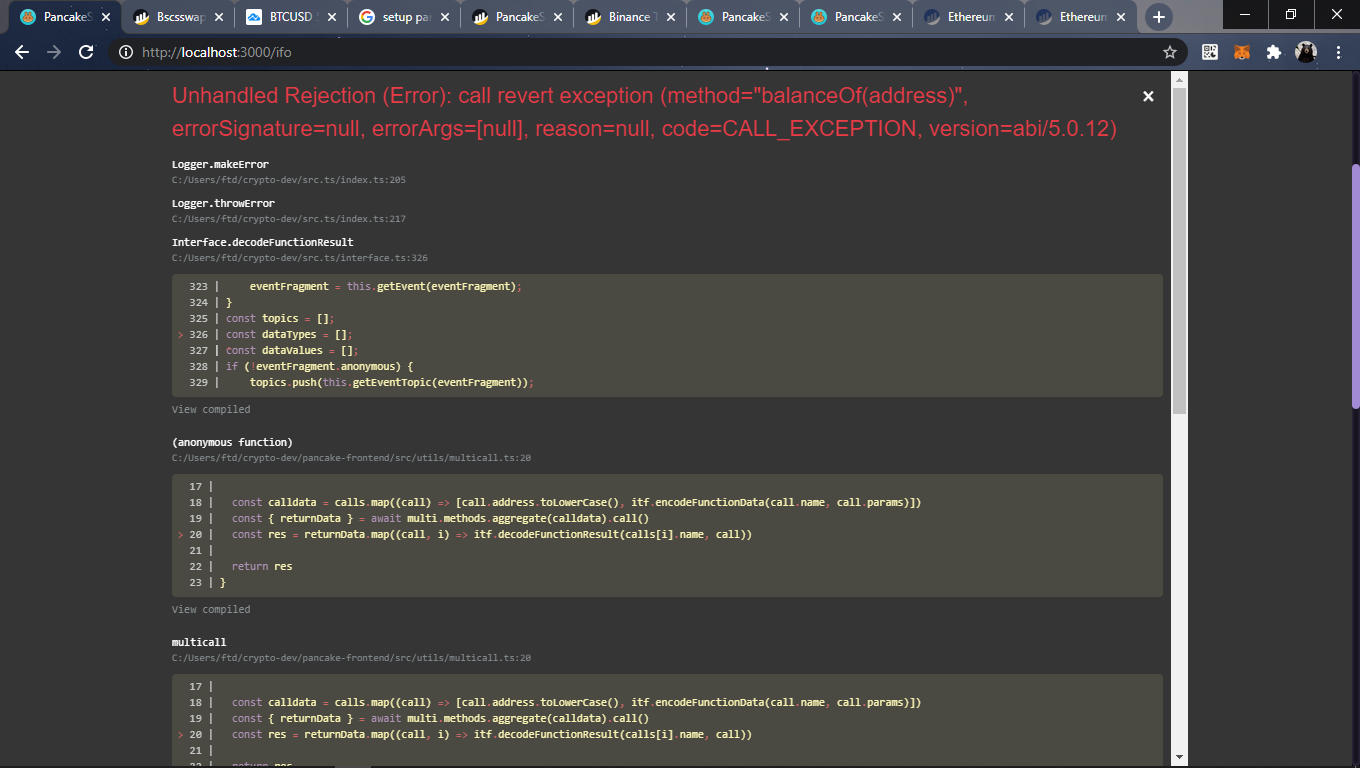Click line 323 'eventFragment = this.getEvent'
The height and width of the screenshot is (768, 1360).
(386, 286)
